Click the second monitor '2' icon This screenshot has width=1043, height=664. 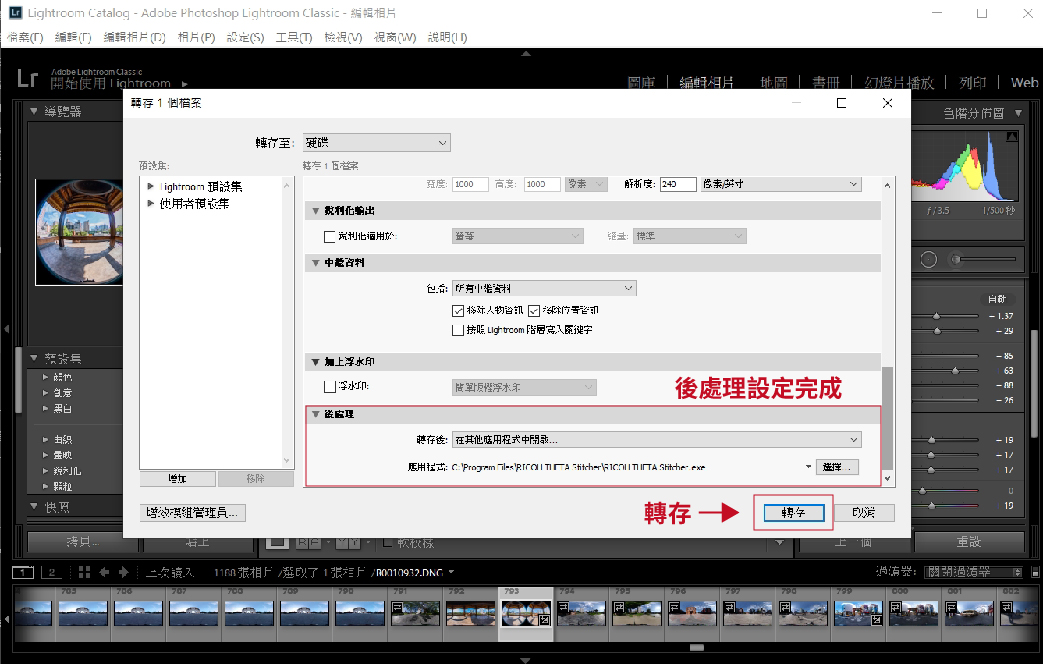tap(53, 572)
